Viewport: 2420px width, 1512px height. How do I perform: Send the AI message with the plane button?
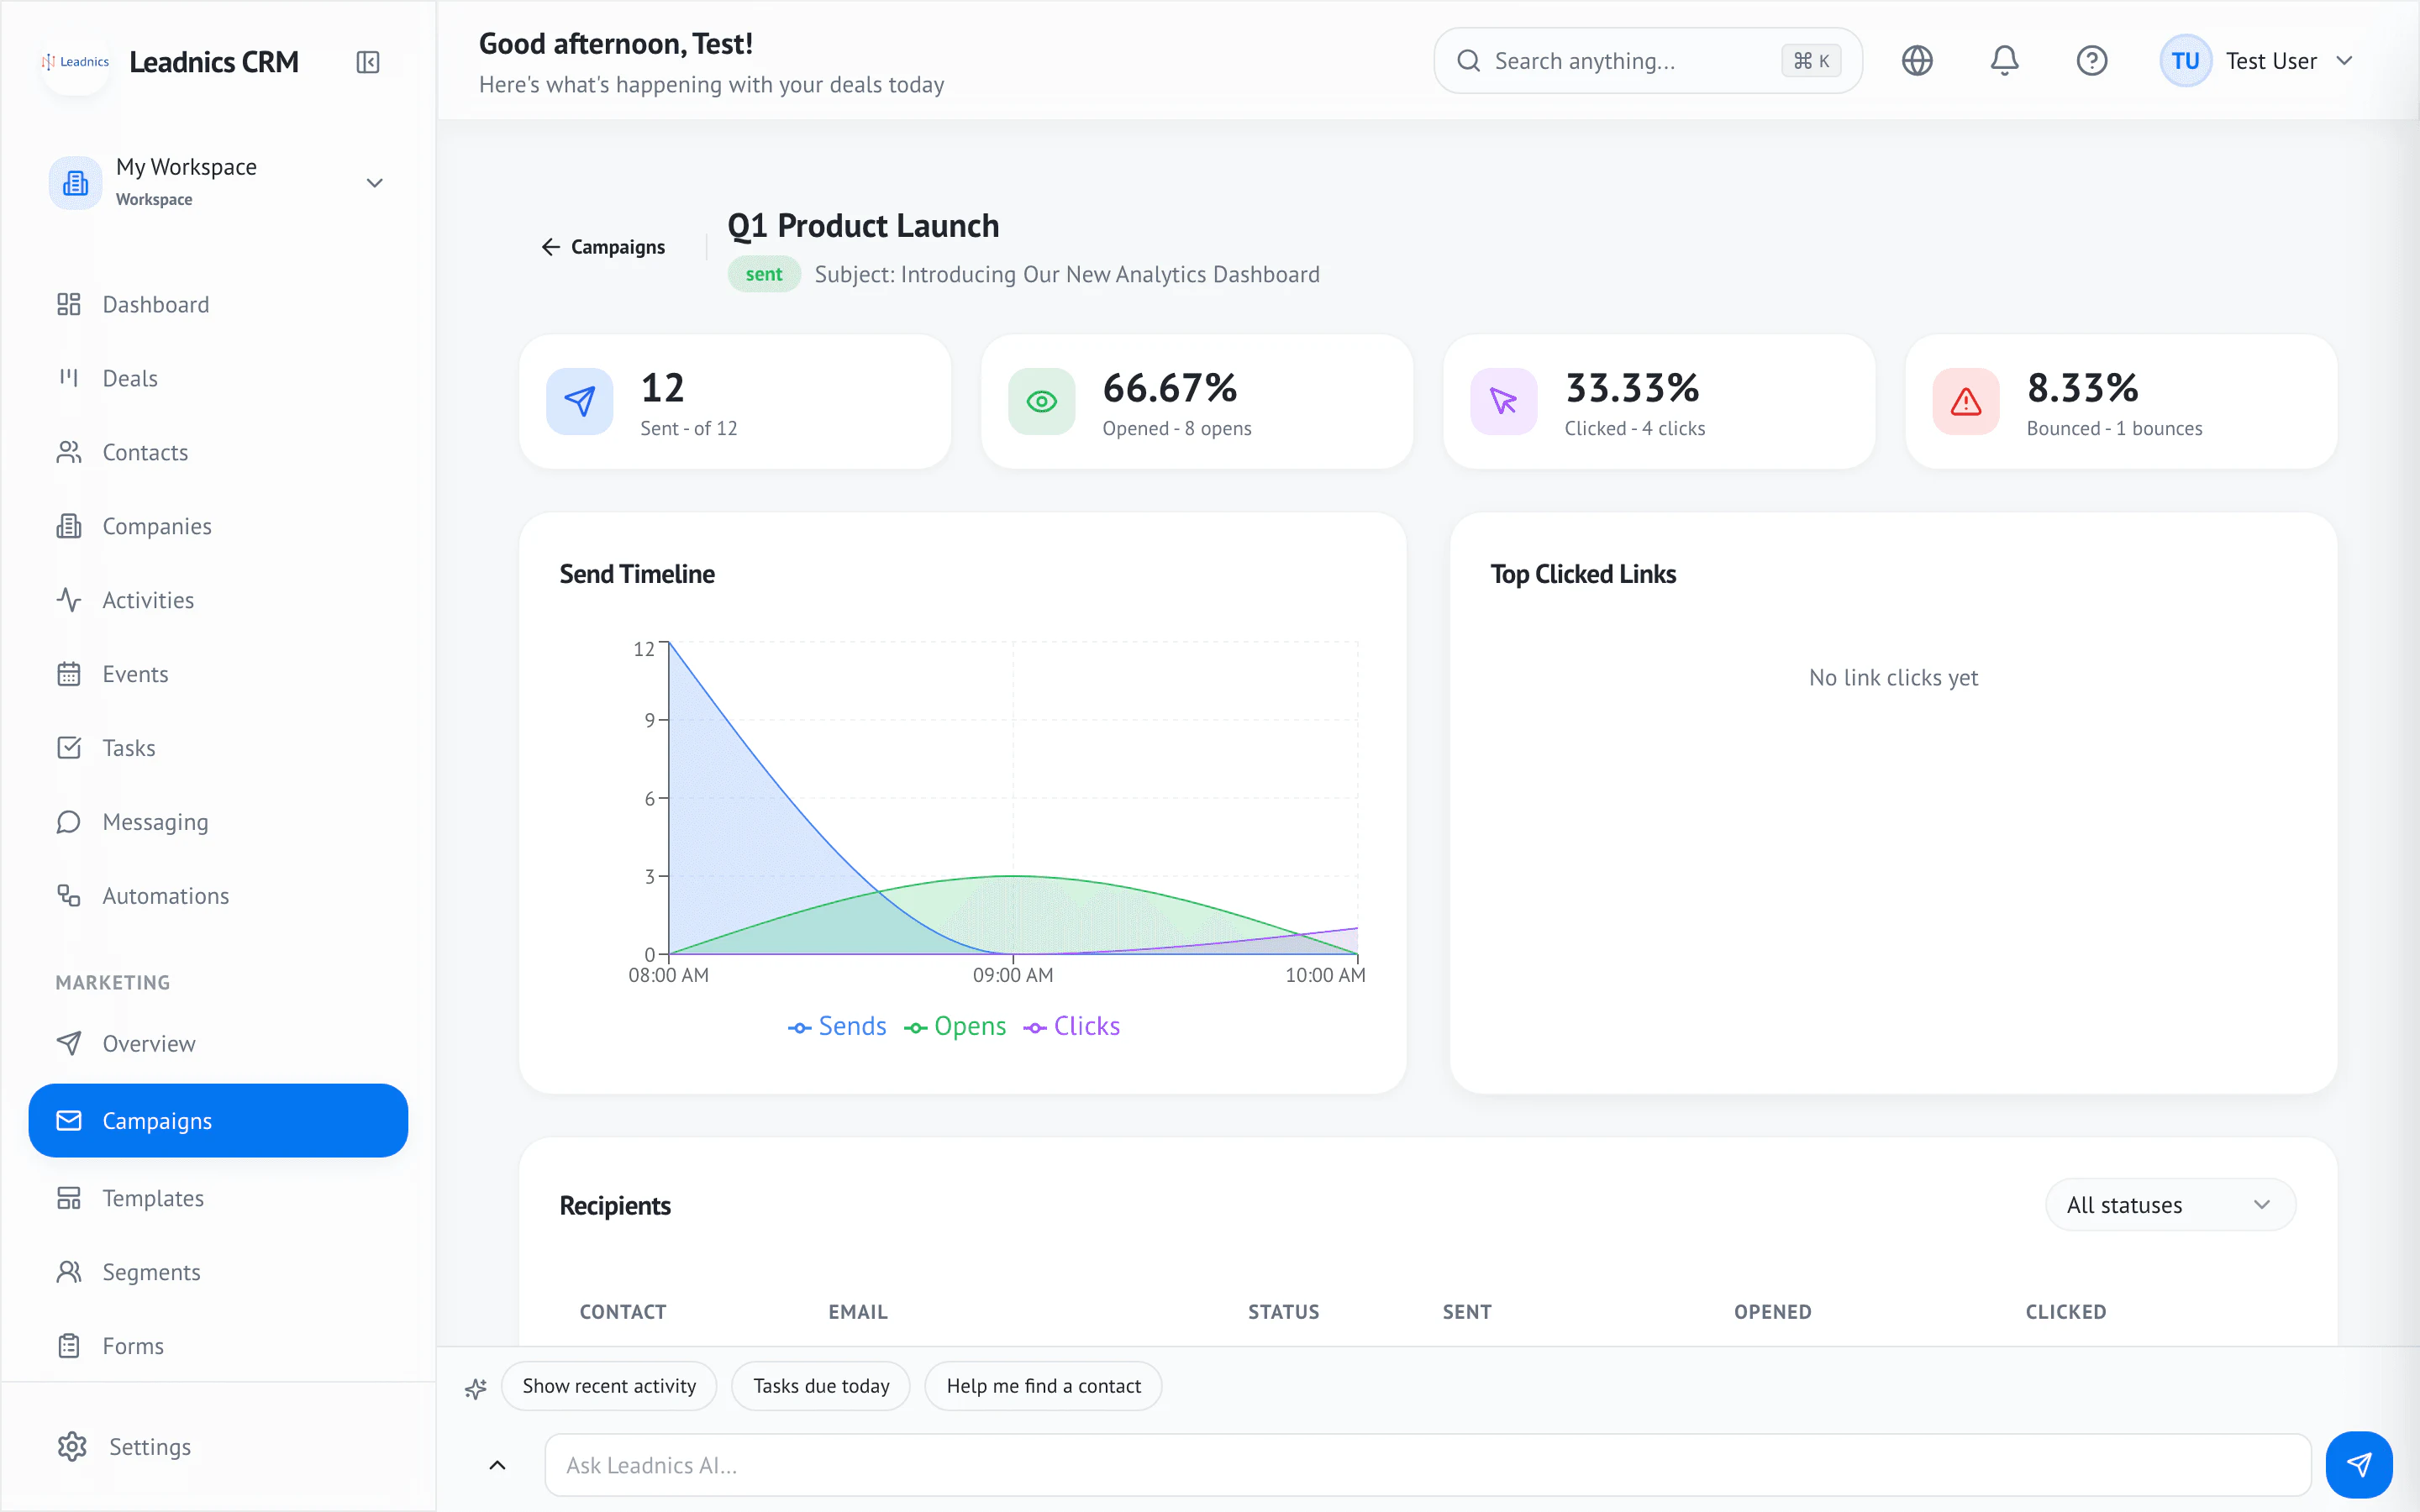tap(2359, 1465)
